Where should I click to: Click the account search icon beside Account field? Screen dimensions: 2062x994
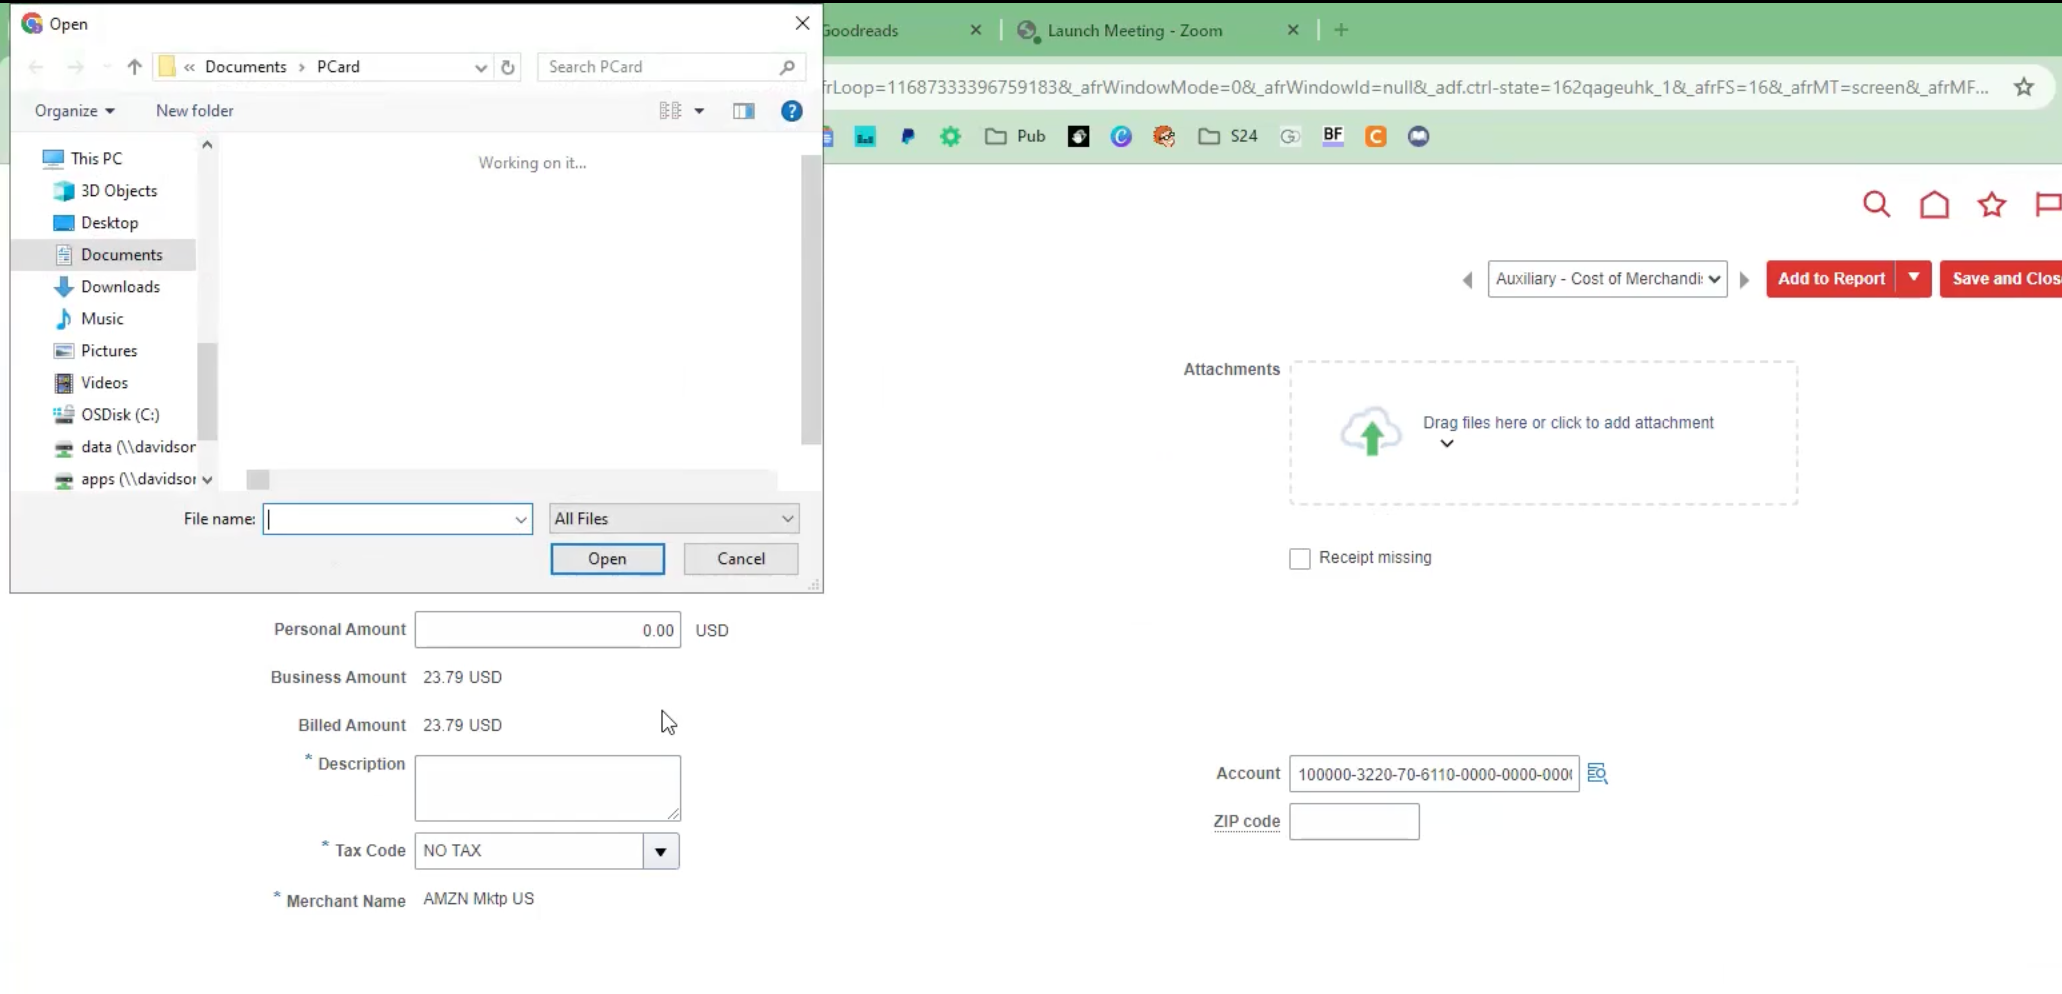pos(1597,773)
